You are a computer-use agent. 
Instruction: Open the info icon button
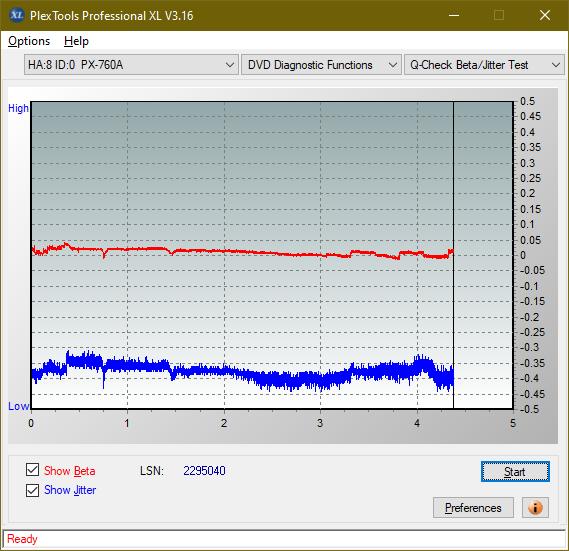535,507
